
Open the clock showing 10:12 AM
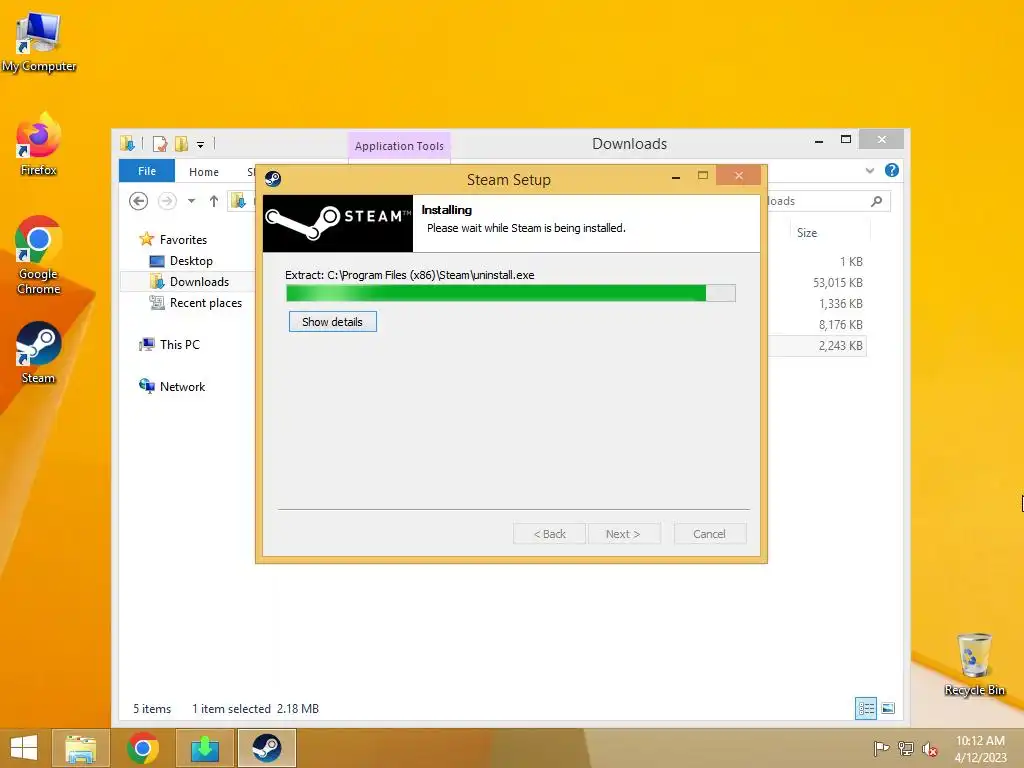tap(980, 748)
